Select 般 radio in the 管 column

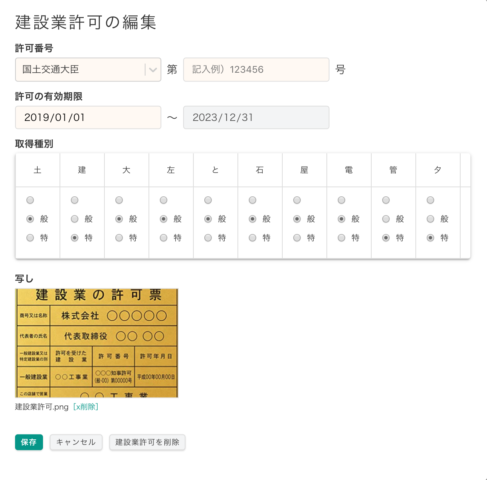coord(386,219)
